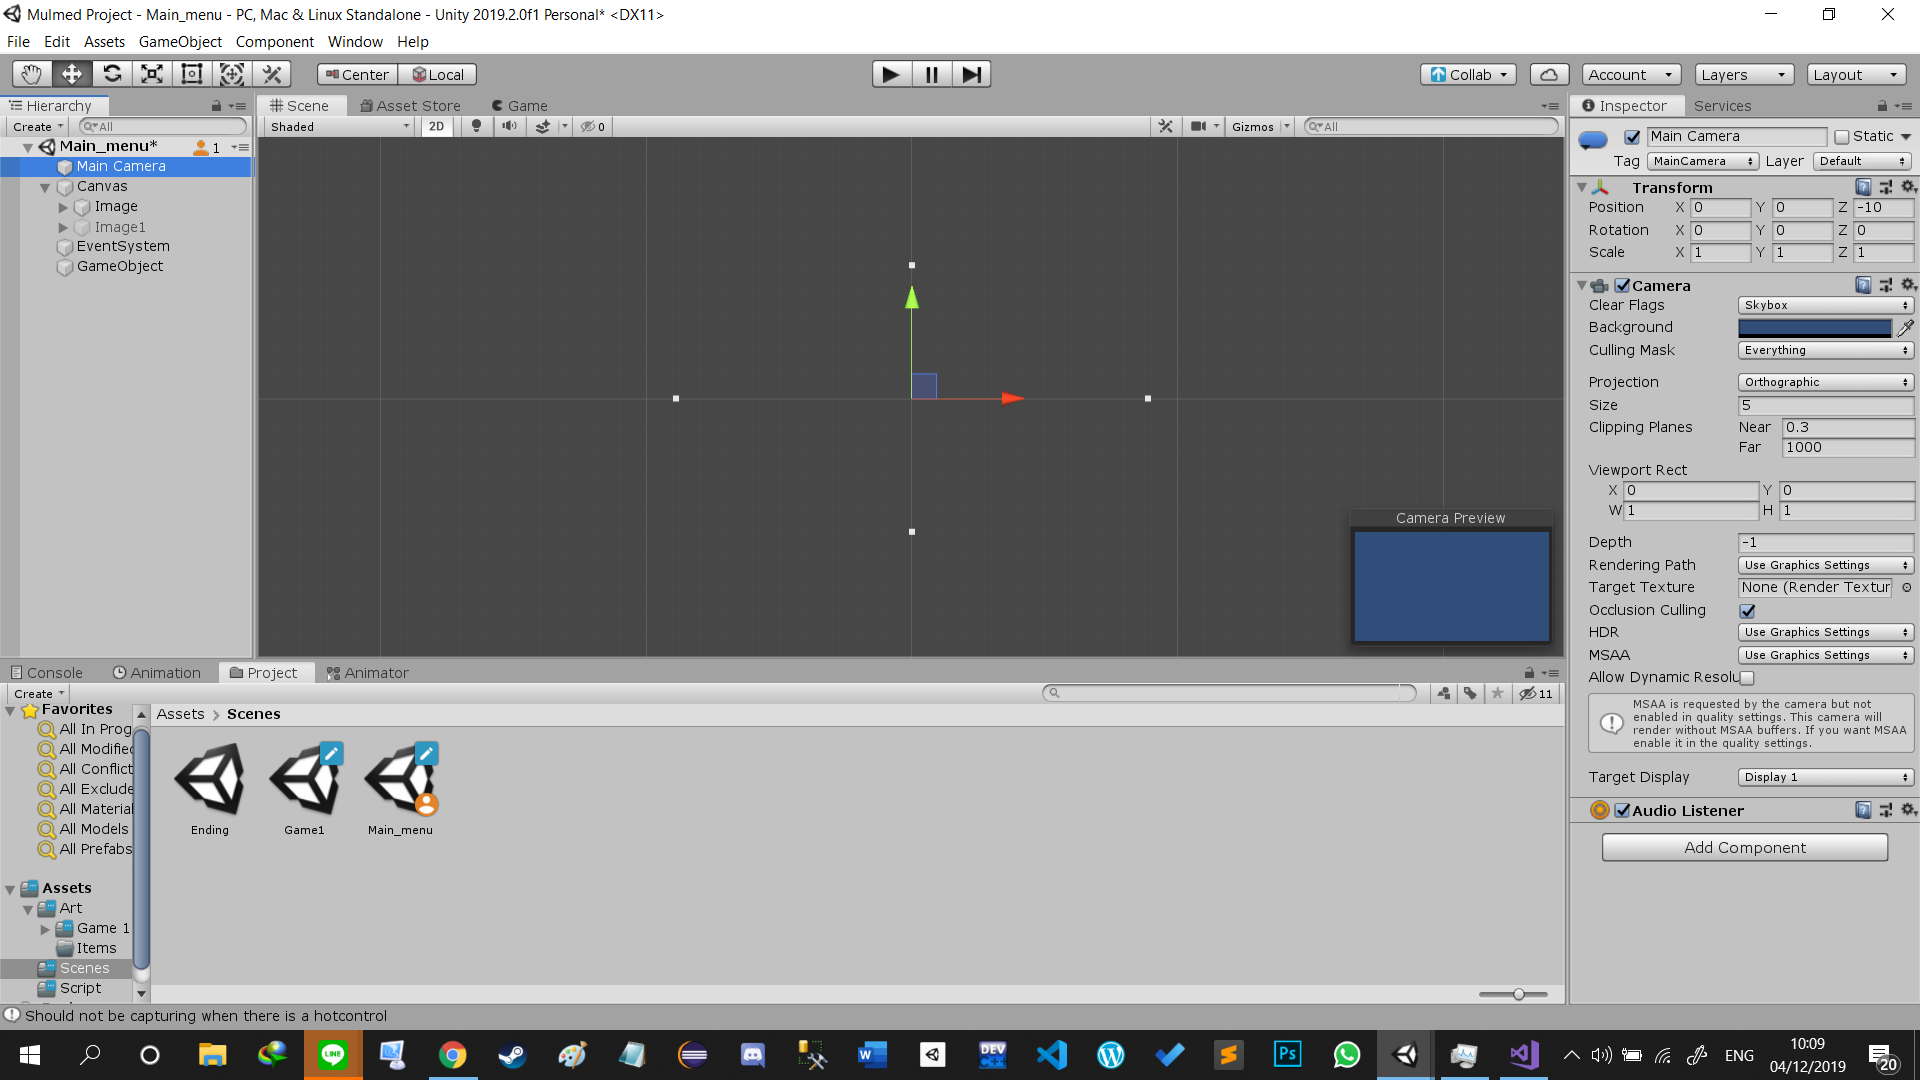Switch to the Animator tab
This screenshot has height=1080, width=1920.
(x=367, y=673)
